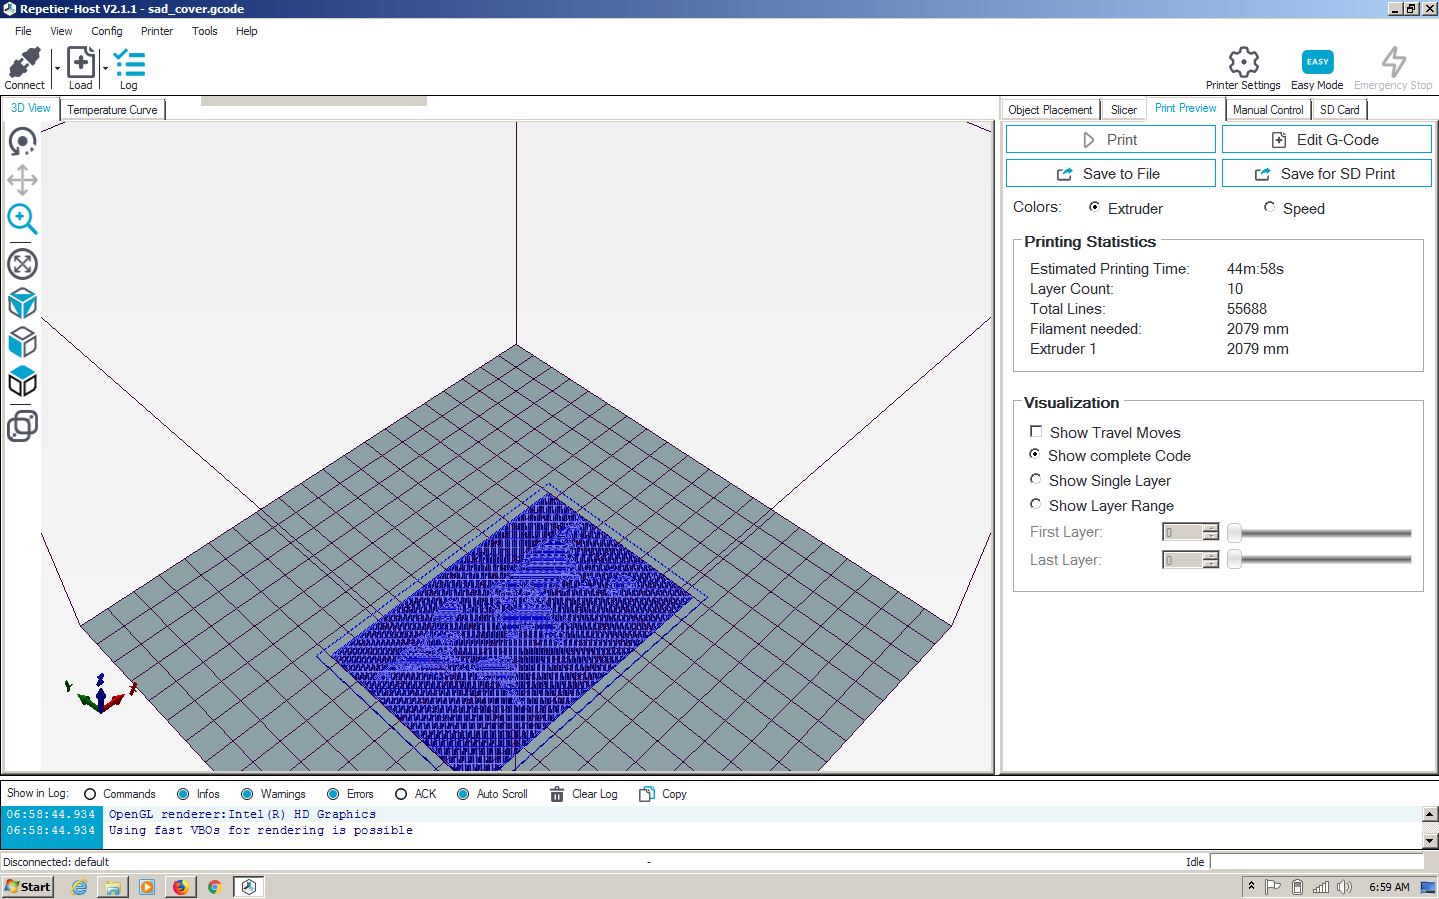Switch to Object Placement tab
This screenshot has width=1439, height=899.
(1050, 110)
